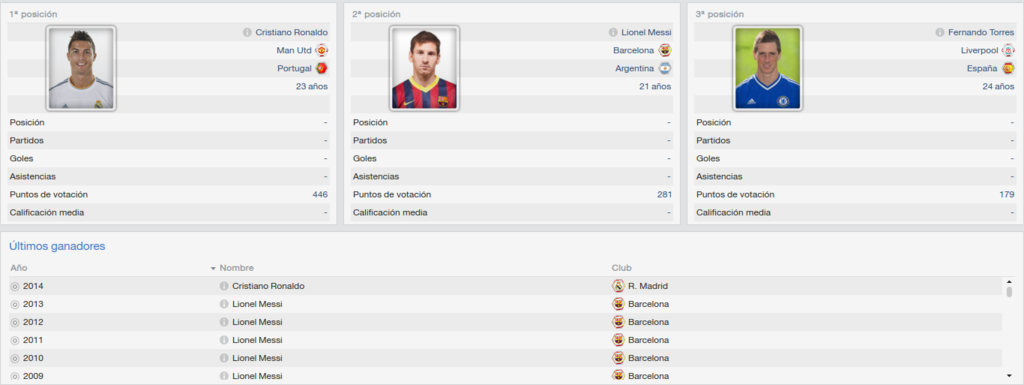Click info icon beside Fernando Torres
This screenshot has width=1024, height=385.
(x=940, y=32)
